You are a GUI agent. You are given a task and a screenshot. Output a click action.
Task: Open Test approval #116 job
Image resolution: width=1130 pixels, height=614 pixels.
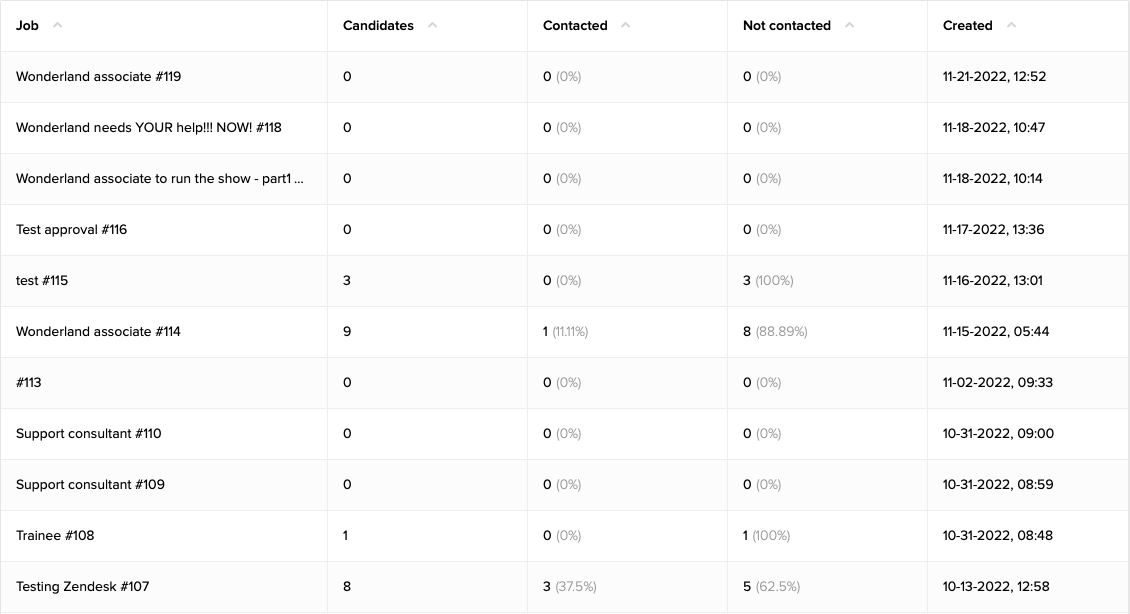(71, 230)
